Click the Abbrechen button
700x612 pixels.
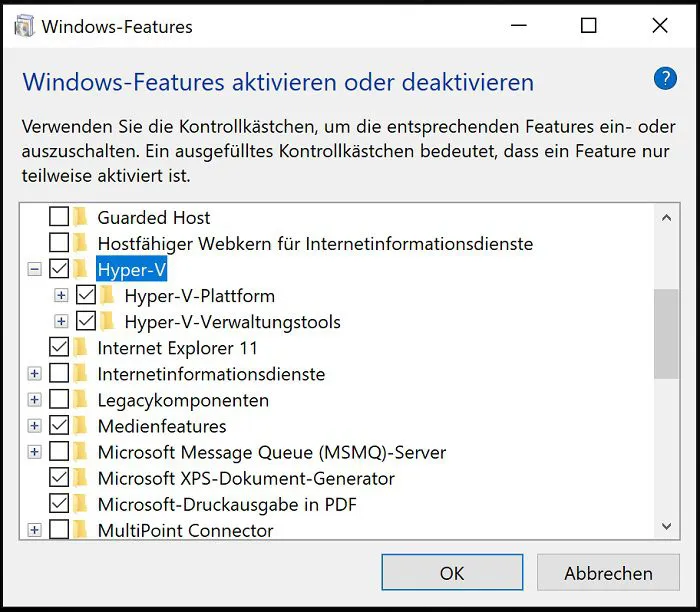[608, 572]
